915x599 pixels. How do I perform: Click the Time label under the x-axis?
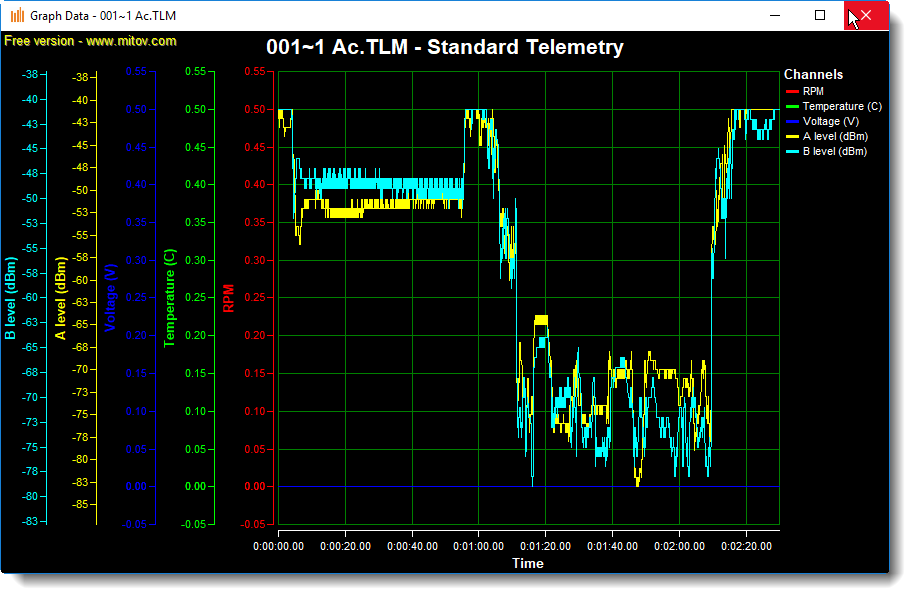[528, 563]
